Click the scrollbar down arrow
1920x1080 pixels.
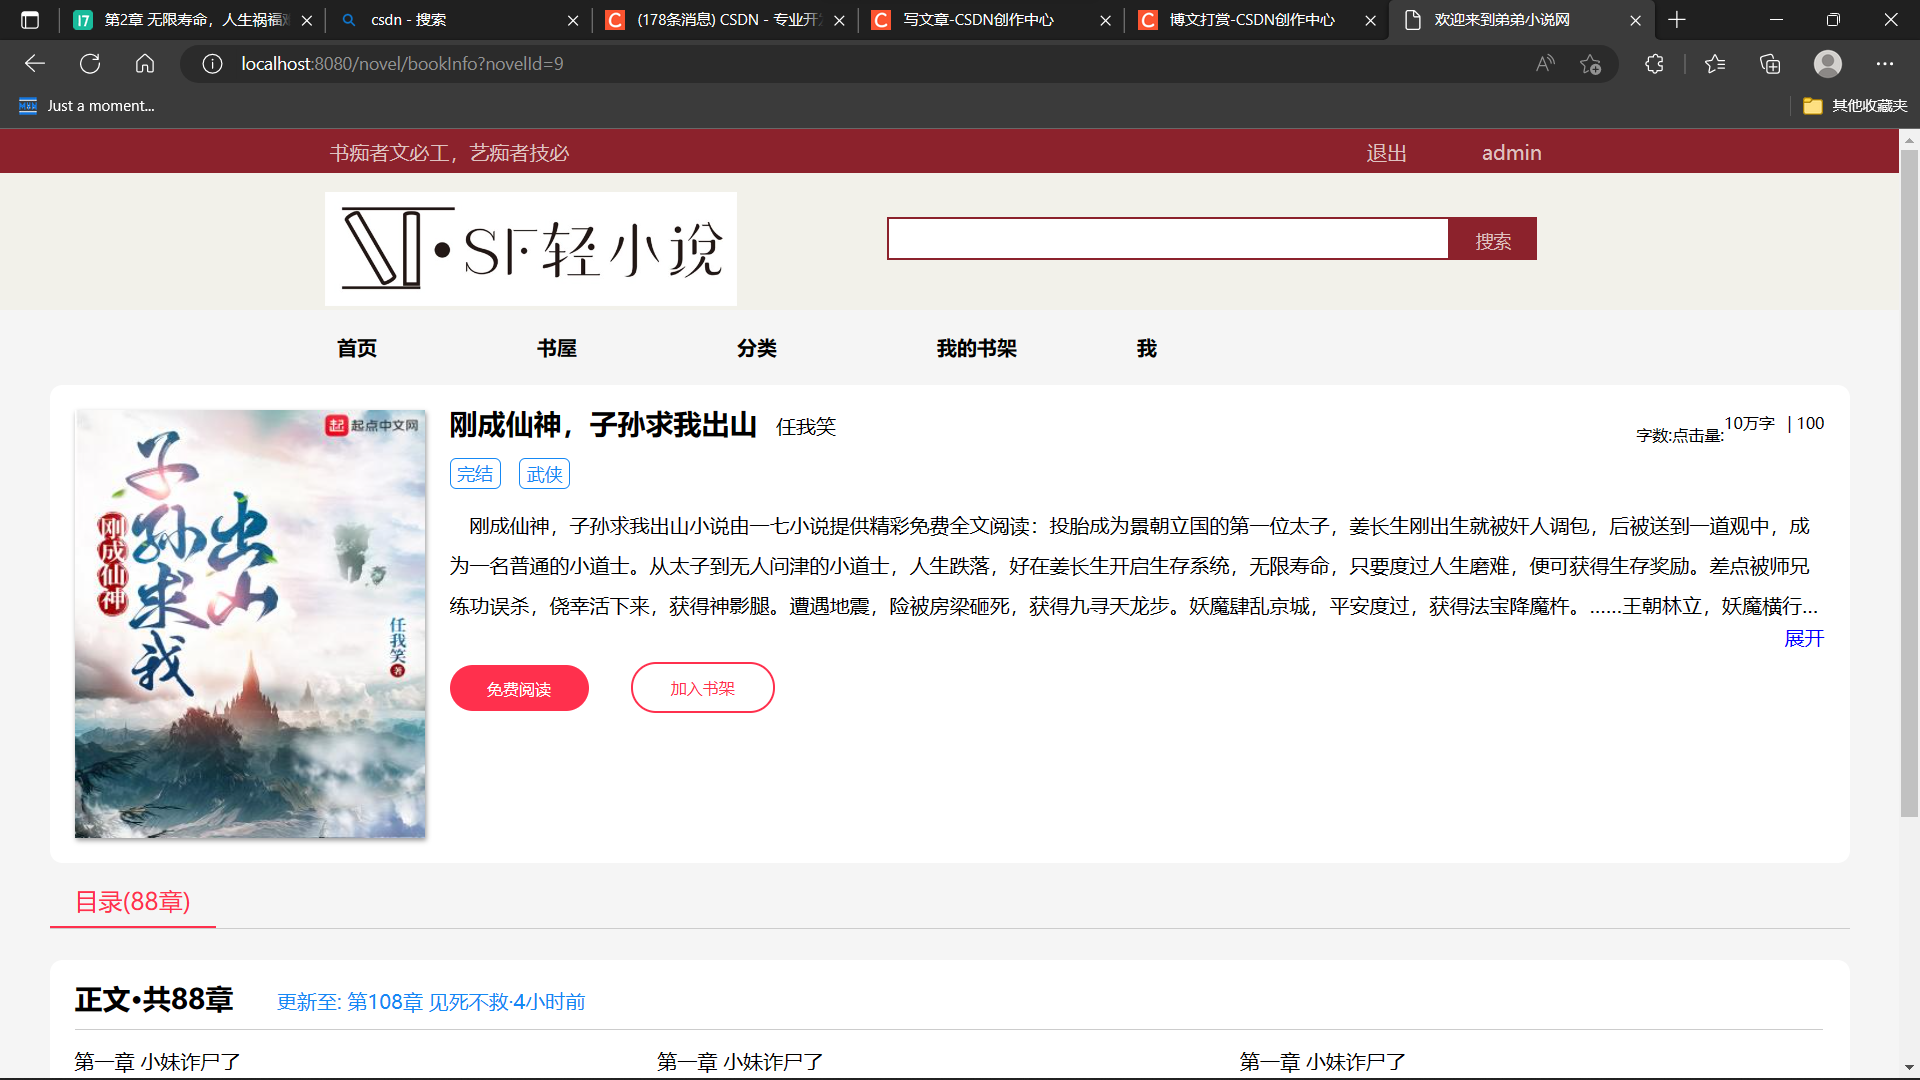(x=1909, y=1068)
